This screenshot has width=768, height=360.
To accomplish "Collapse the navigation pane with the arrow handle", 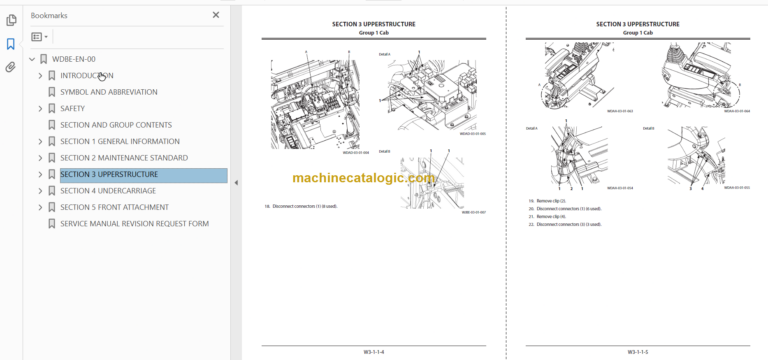I will tap(236, 183).
